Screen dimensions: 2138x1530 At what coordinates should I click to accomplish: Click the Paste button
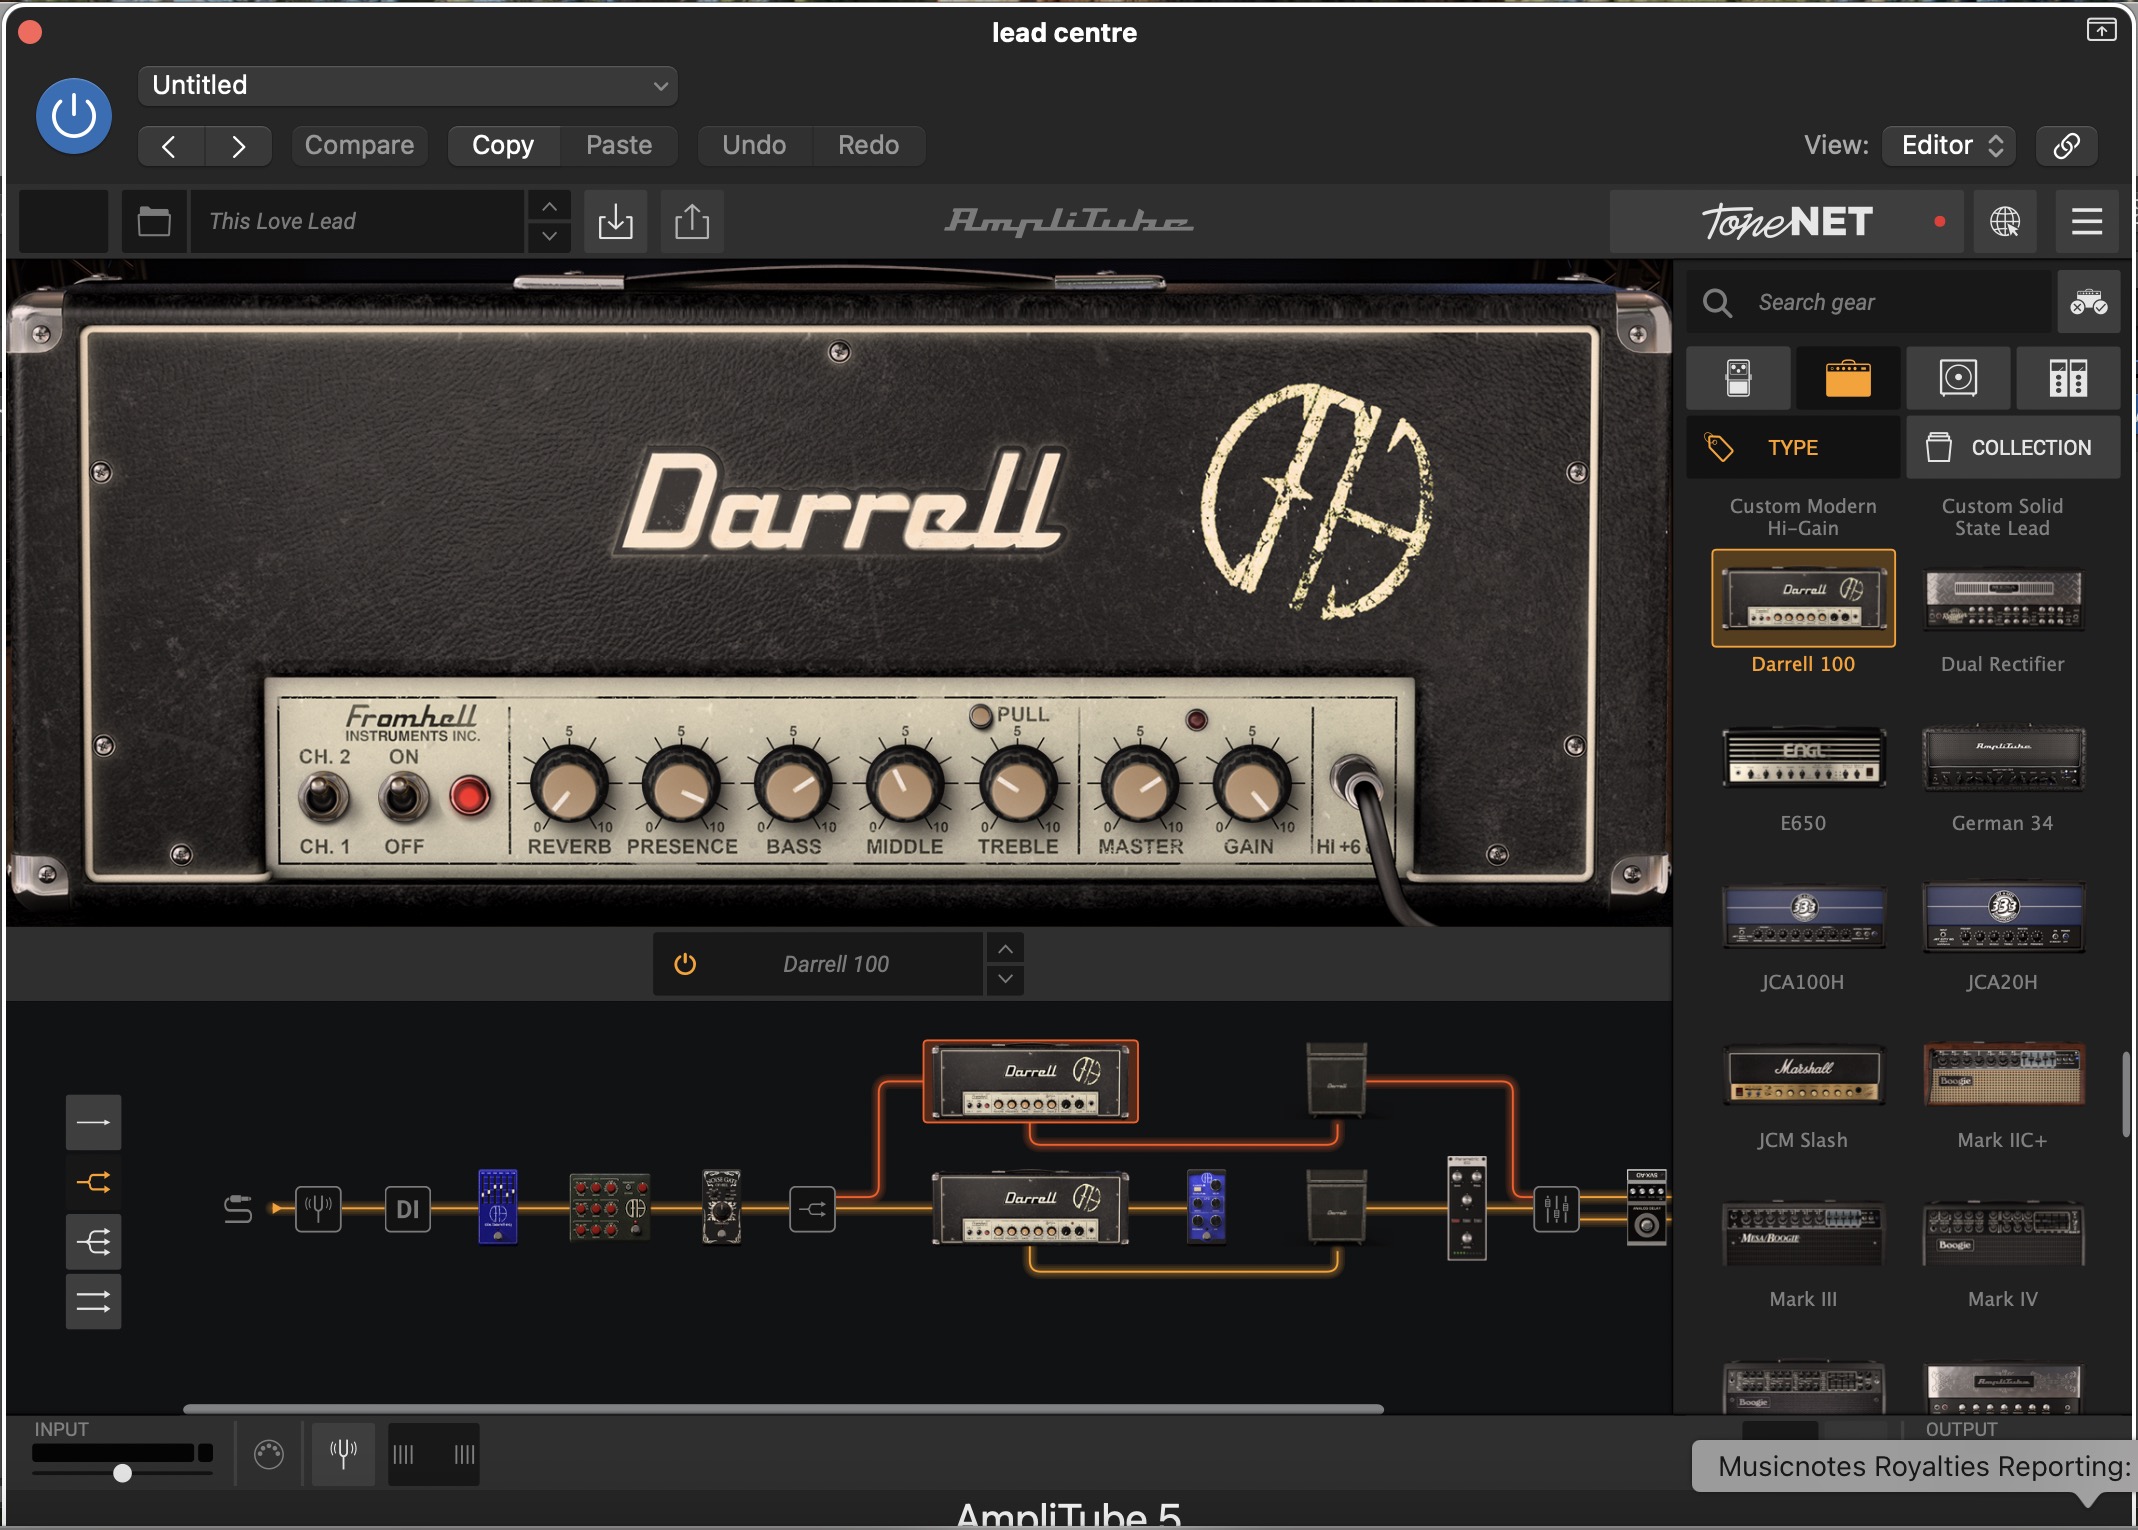[x=619, y=146]
